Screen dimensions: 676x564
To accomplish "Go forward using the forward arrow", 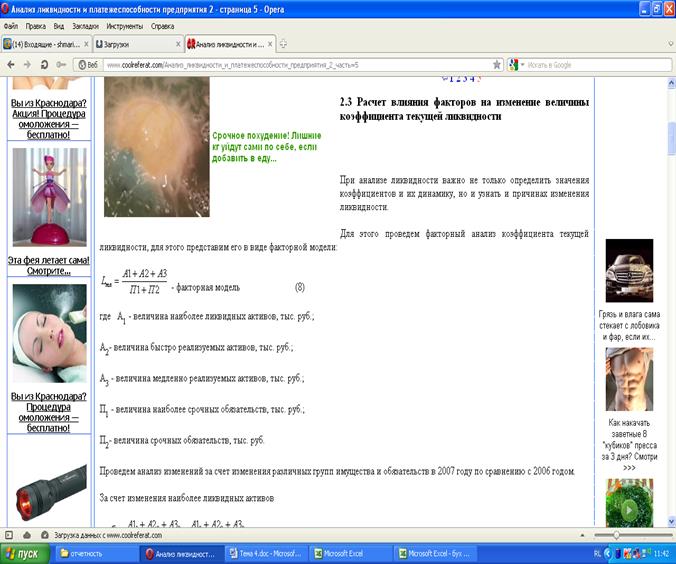I will (27, 65).
